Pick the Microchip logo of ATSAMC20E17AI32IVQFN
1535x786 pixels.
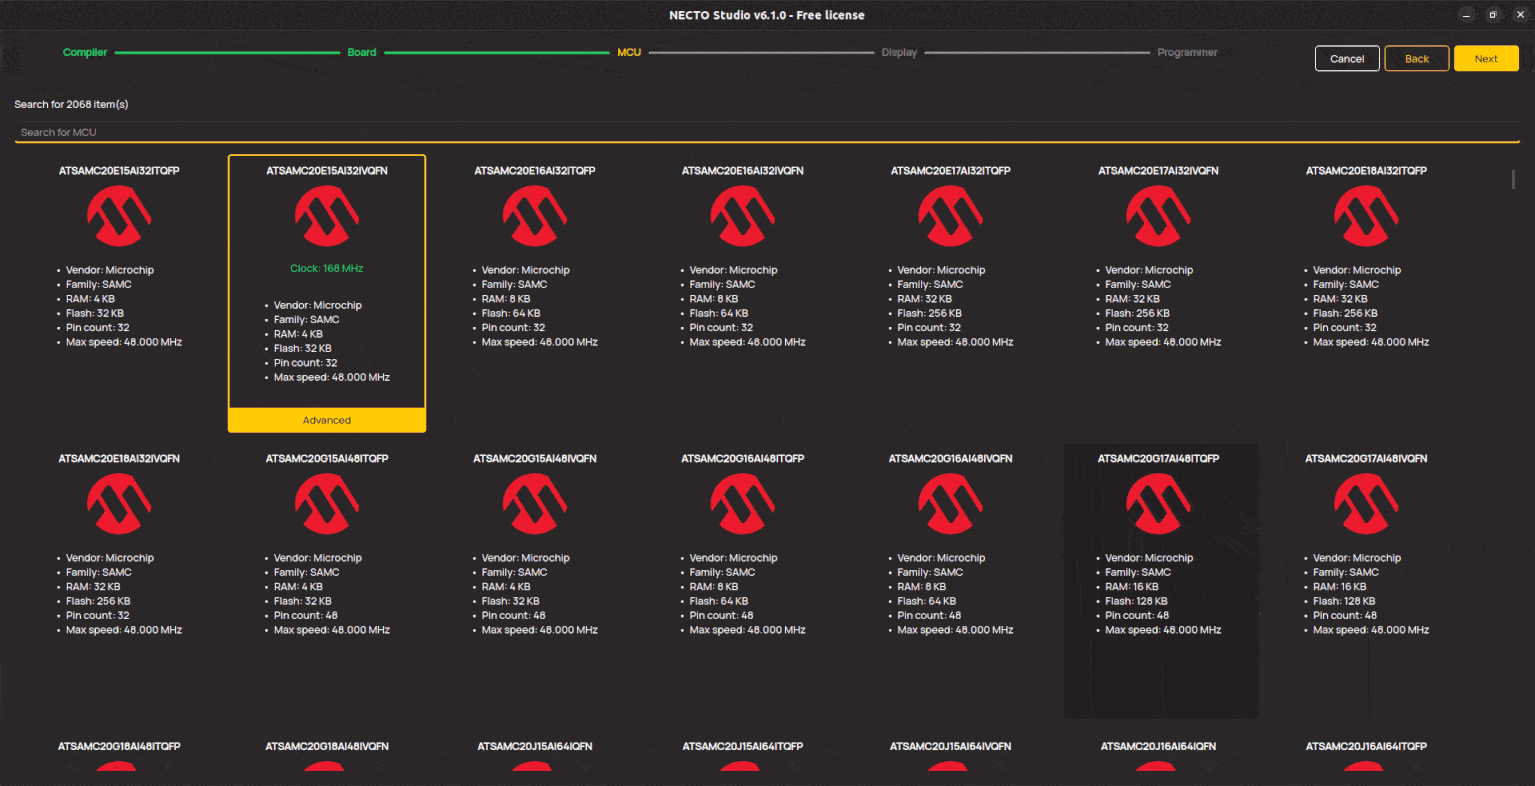[x=1158, y=216]
